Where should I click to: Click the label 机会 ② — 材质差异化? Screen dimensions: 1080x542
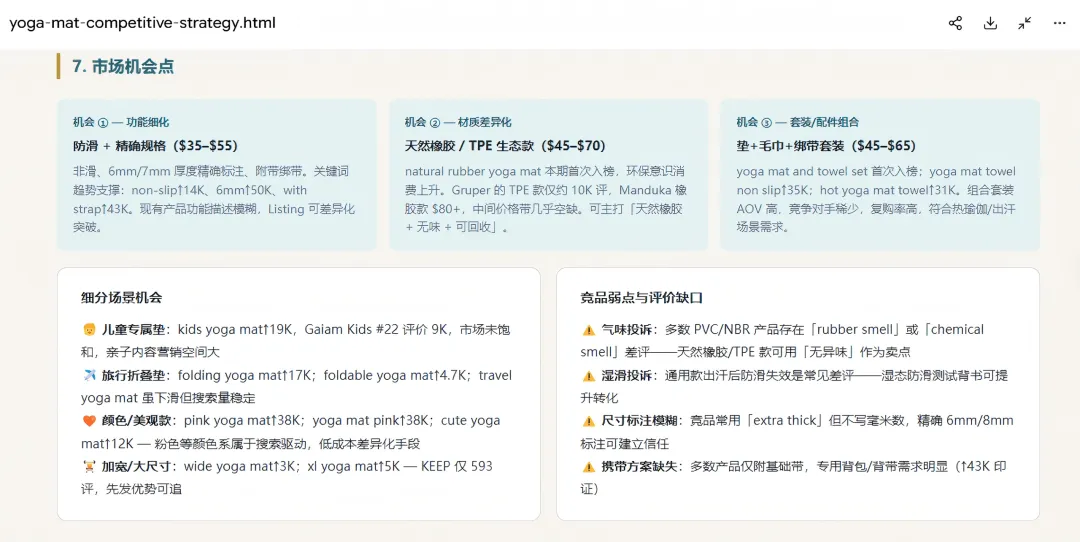[458, 122]
